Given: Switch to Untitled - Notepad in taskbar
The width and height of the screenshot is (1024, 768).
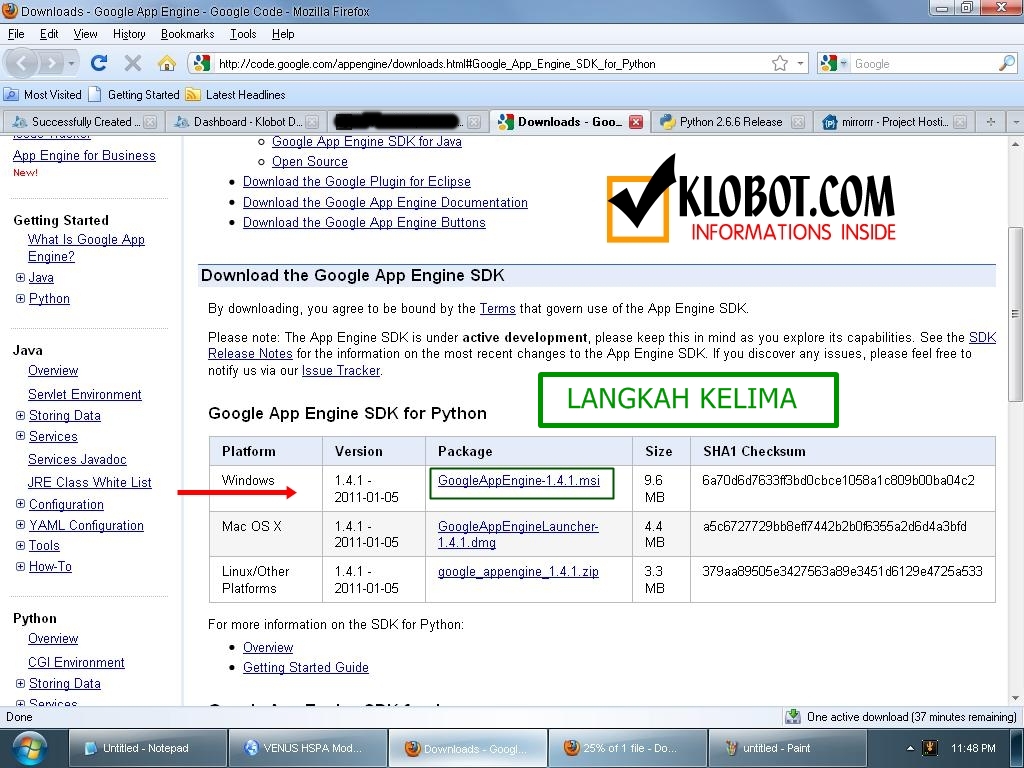Looking at the screenshot, I should coord(148,748).
